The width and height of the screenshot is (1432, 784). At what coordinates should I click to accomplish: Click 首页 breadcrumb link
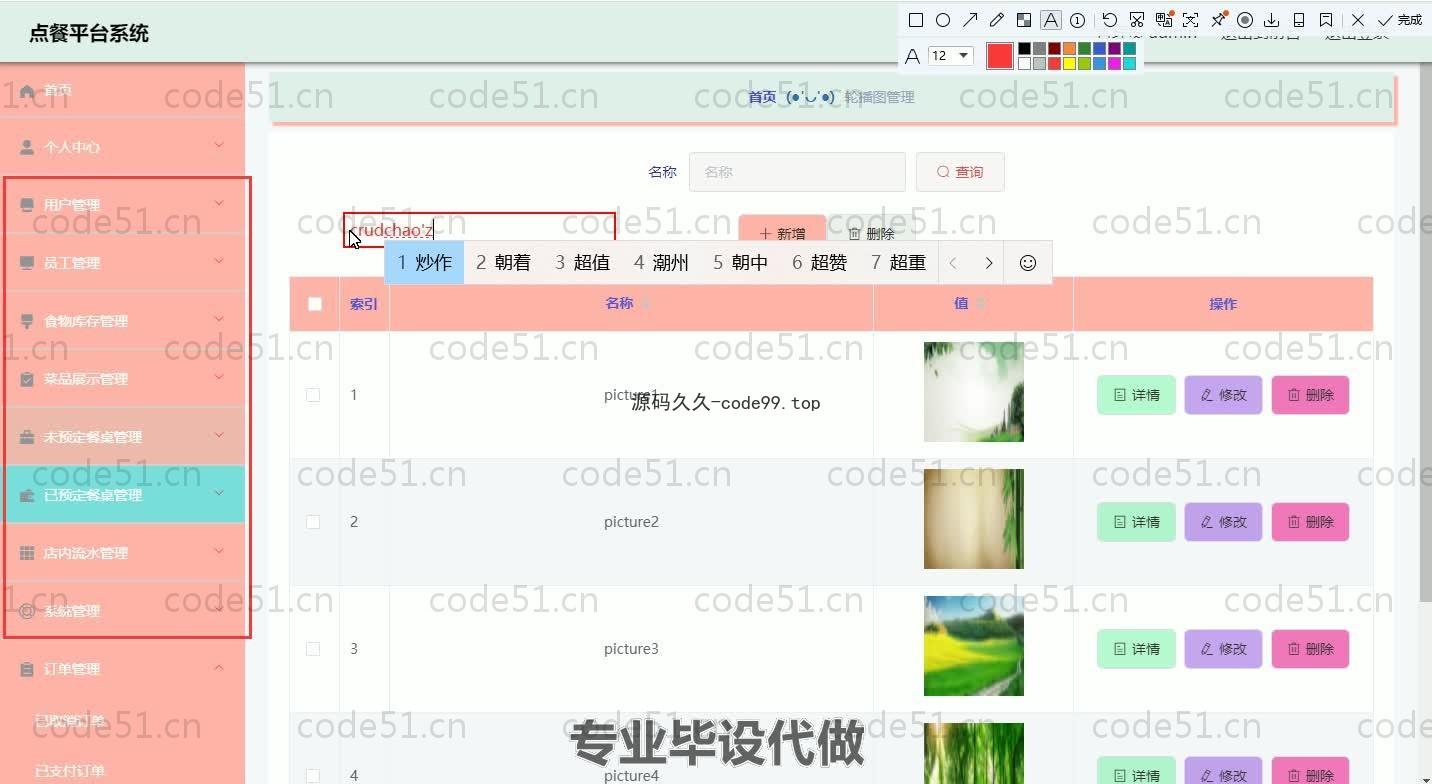click(762, 97)
